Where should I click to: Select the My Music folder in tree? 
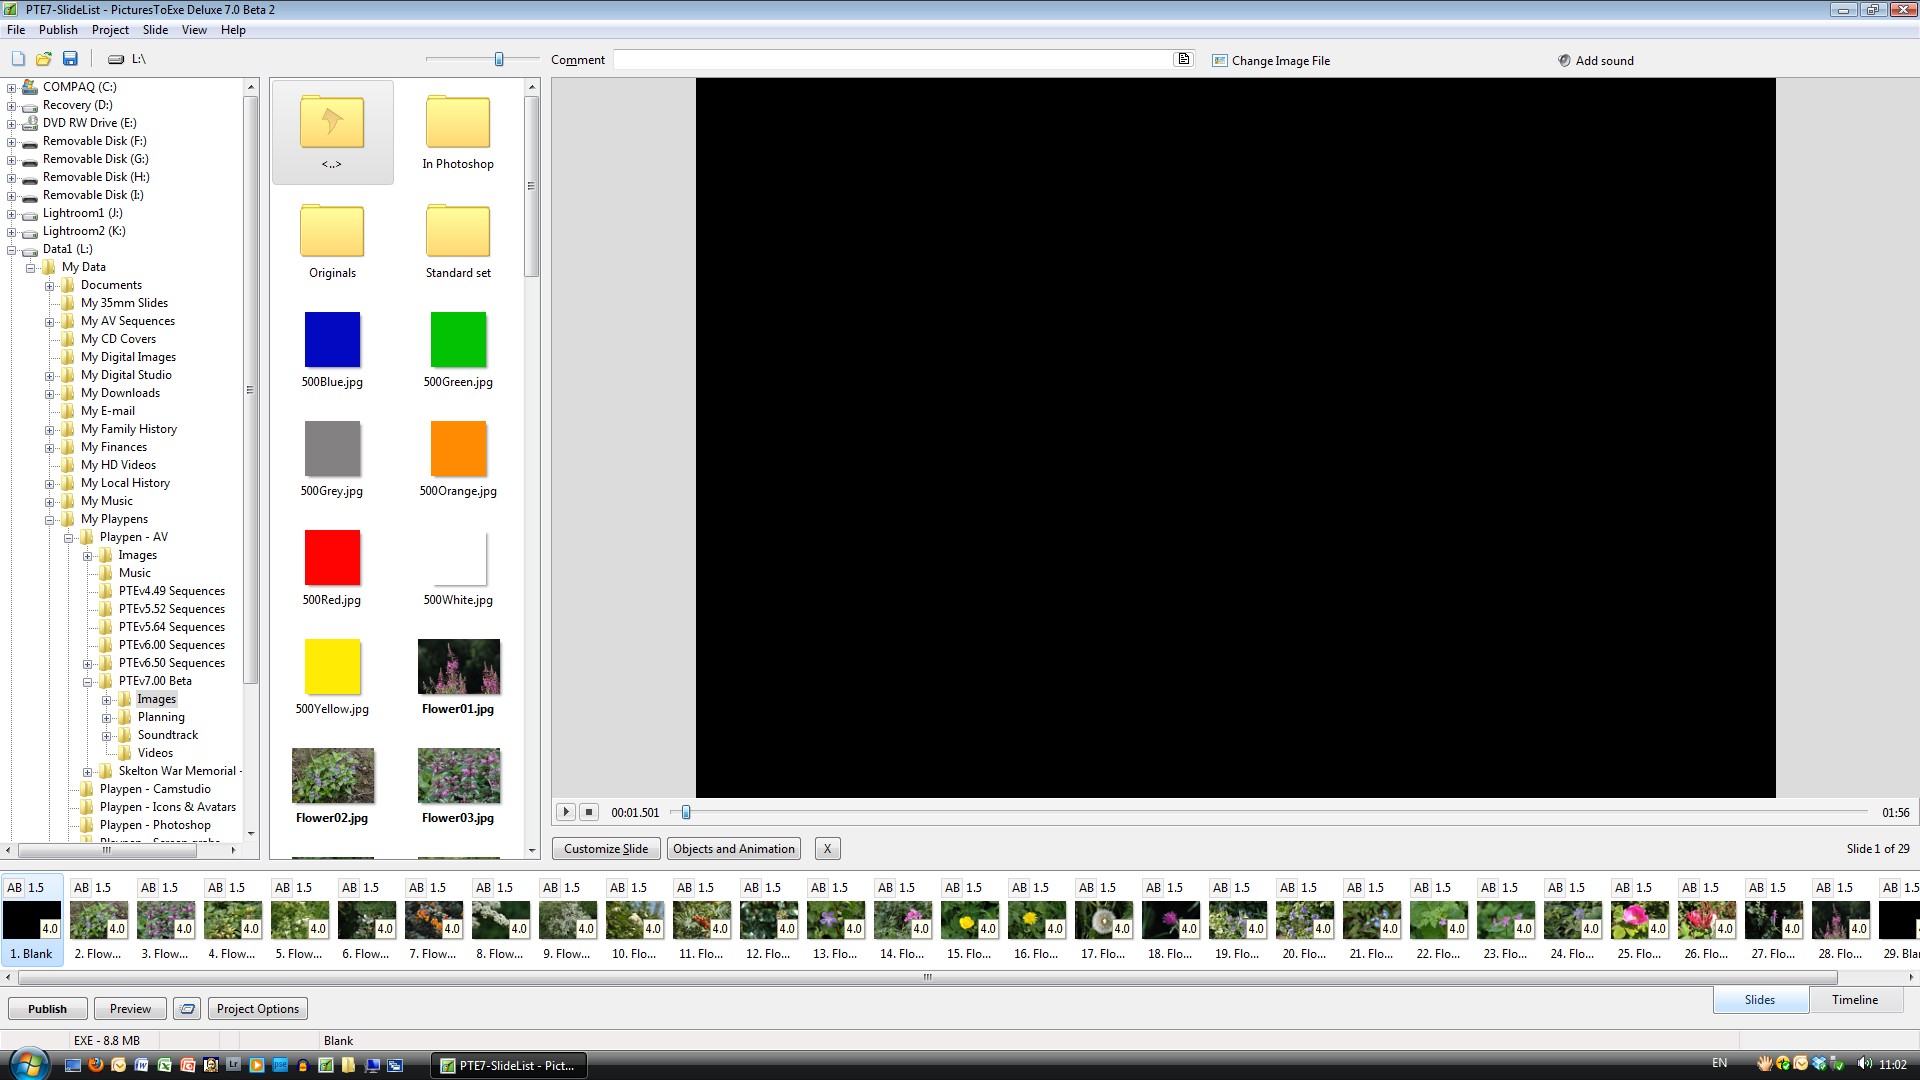pyautogui.click(x=106, y=502)
